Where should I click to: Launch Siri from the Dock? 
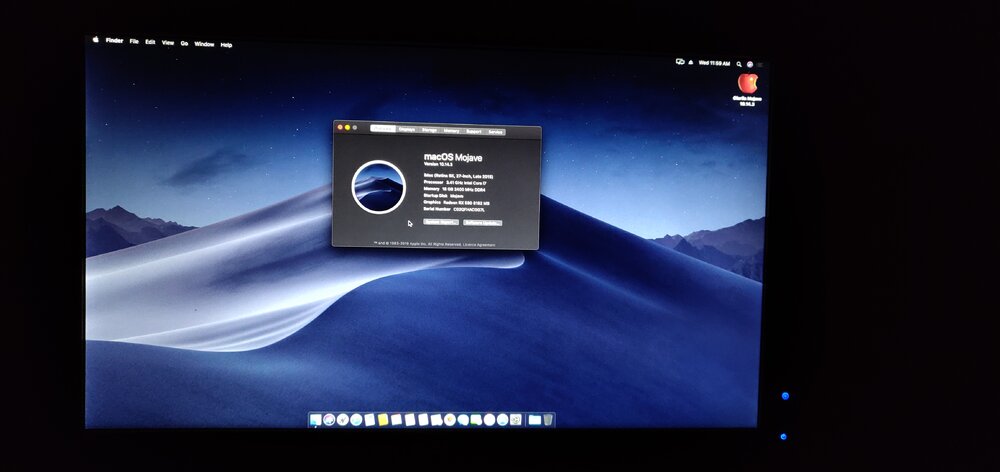(329, 420)
